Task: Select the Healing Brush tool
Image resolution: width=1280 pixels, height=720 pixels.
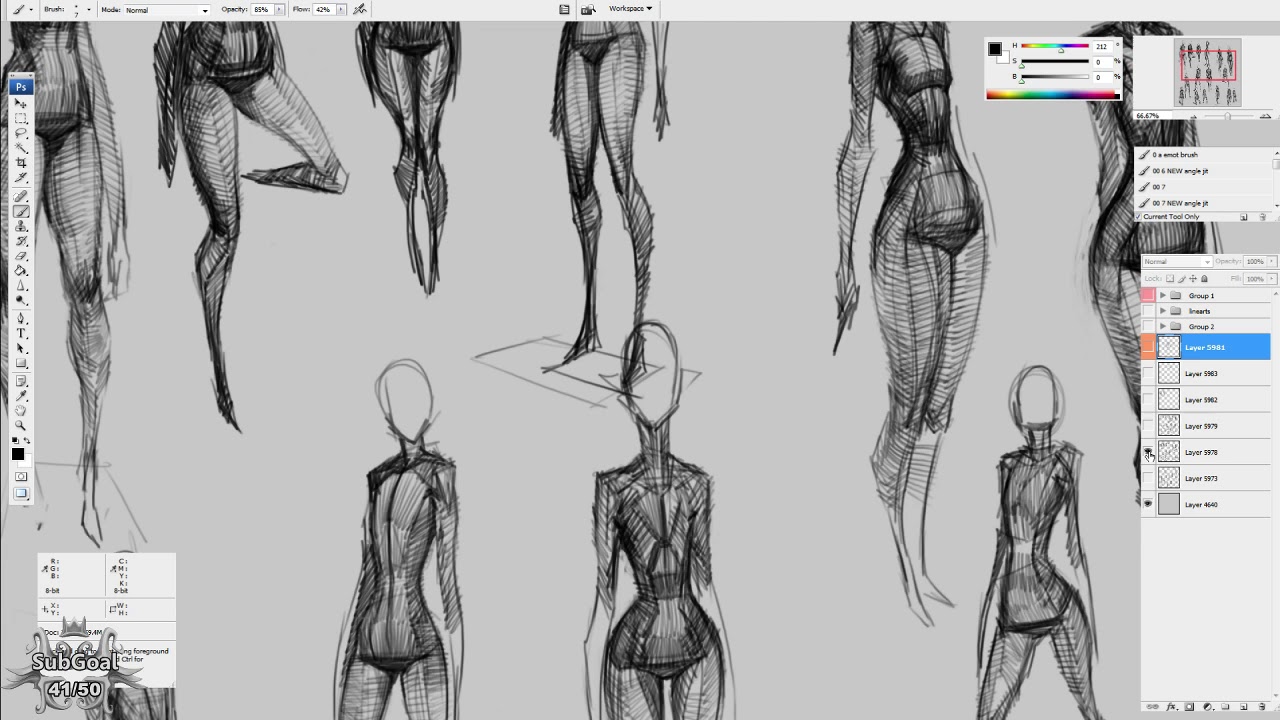Action: [20, 196]
